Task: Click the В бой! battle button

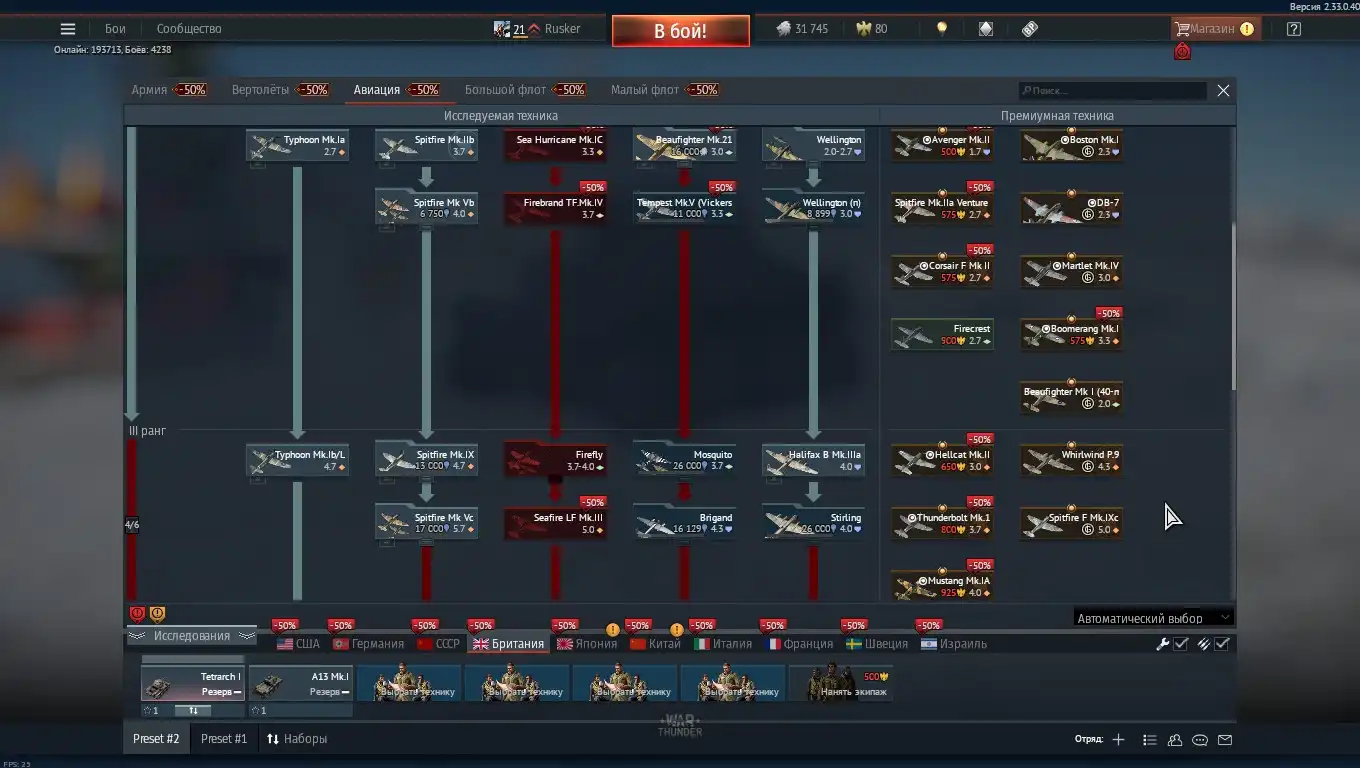Action: (680, 31)
